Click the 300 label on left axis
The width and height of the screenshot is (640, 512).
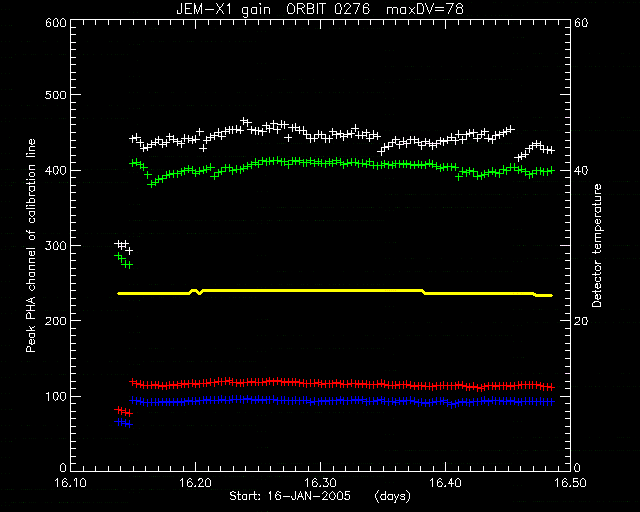pyautogui.click(x=56, y=246)
